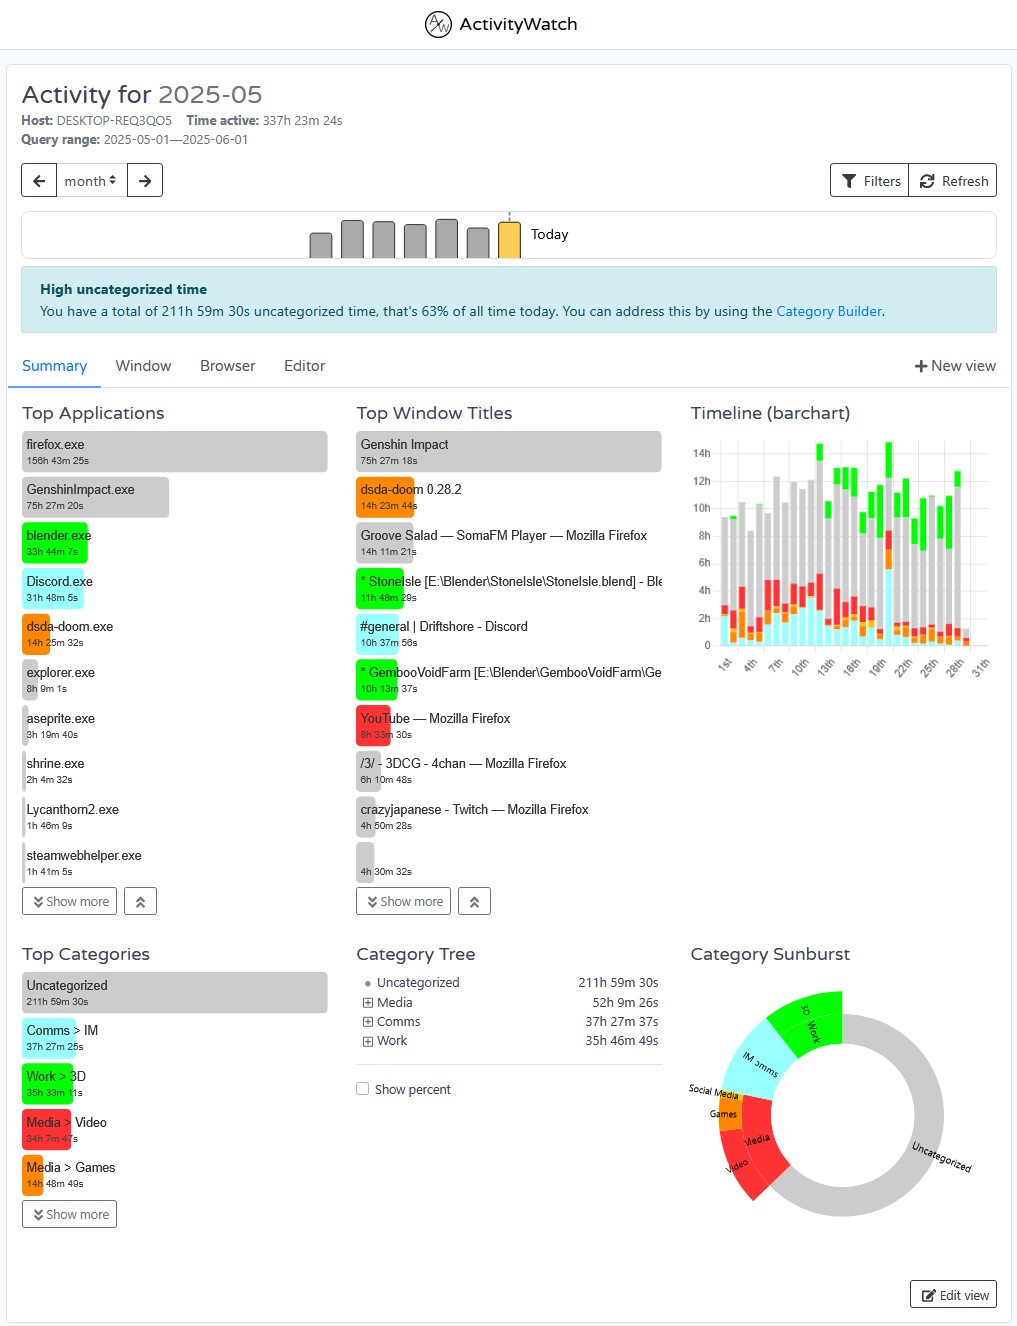Viewport: 1017px width, 1326px height.
Task: Open the Category Builder link
Action: [x=829, y=311]
